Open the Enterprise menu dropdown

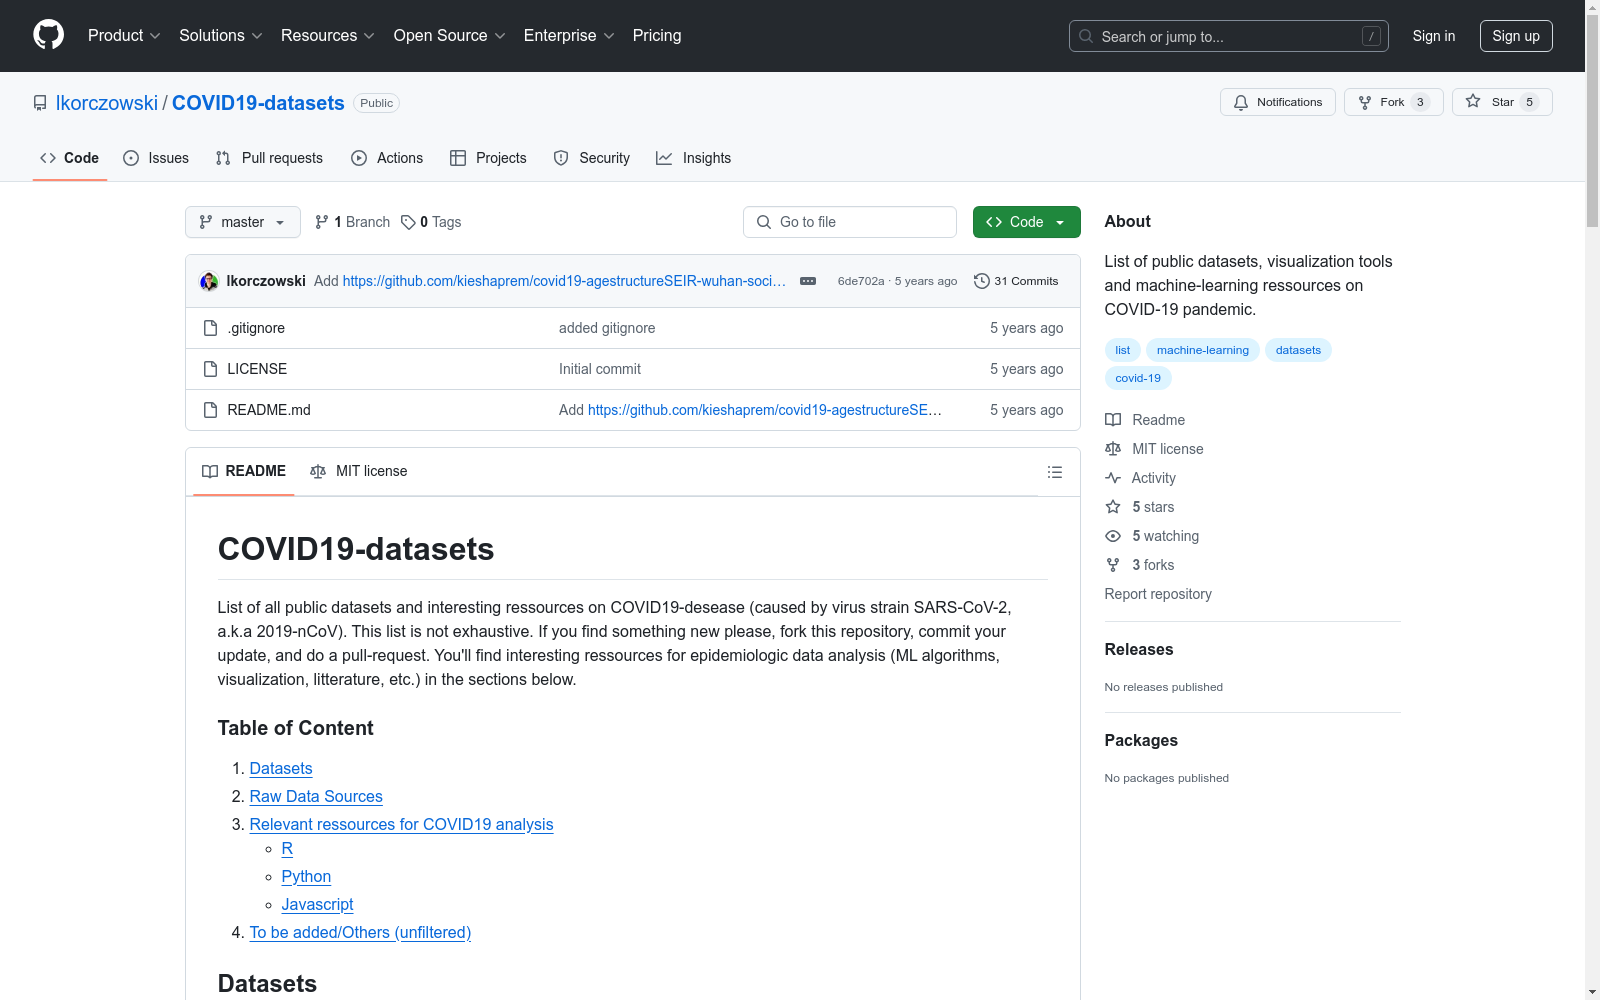coord(569,35)
